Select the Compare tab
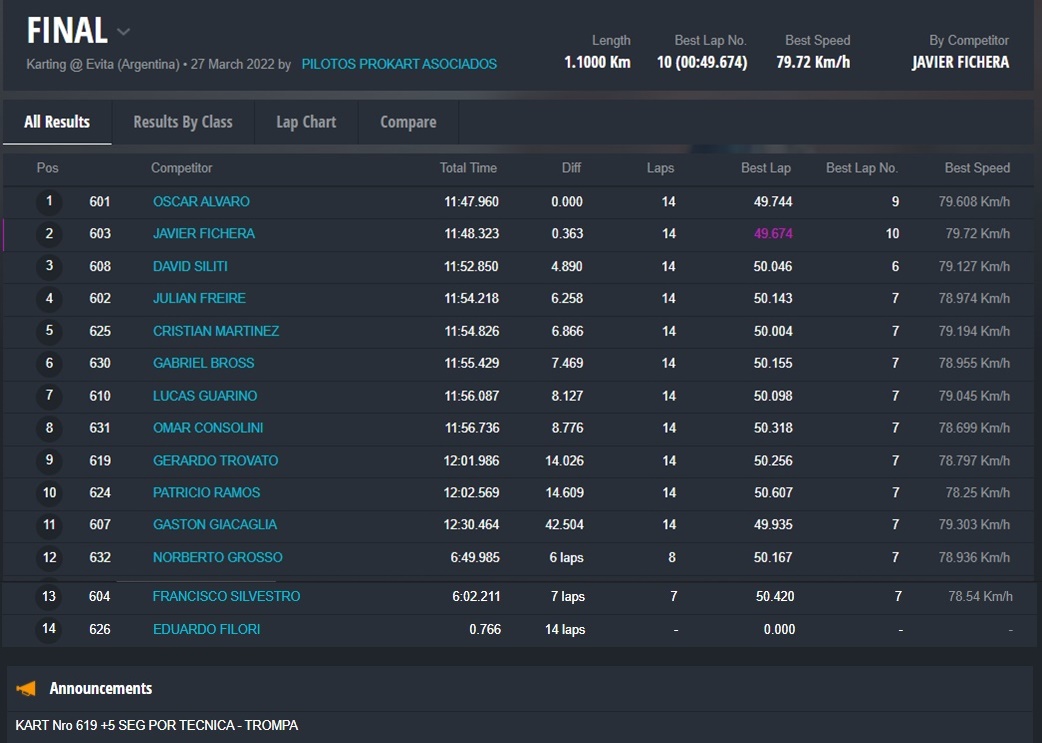Viewport: 1042px width, 743px height. [x=408, y=122]
